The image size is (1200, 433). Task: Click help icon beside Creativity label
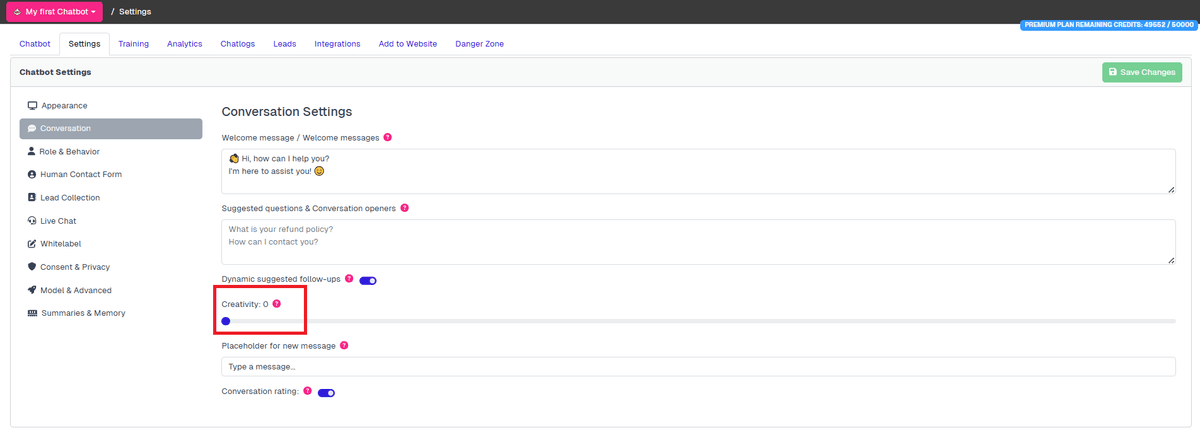coord(277,303)
